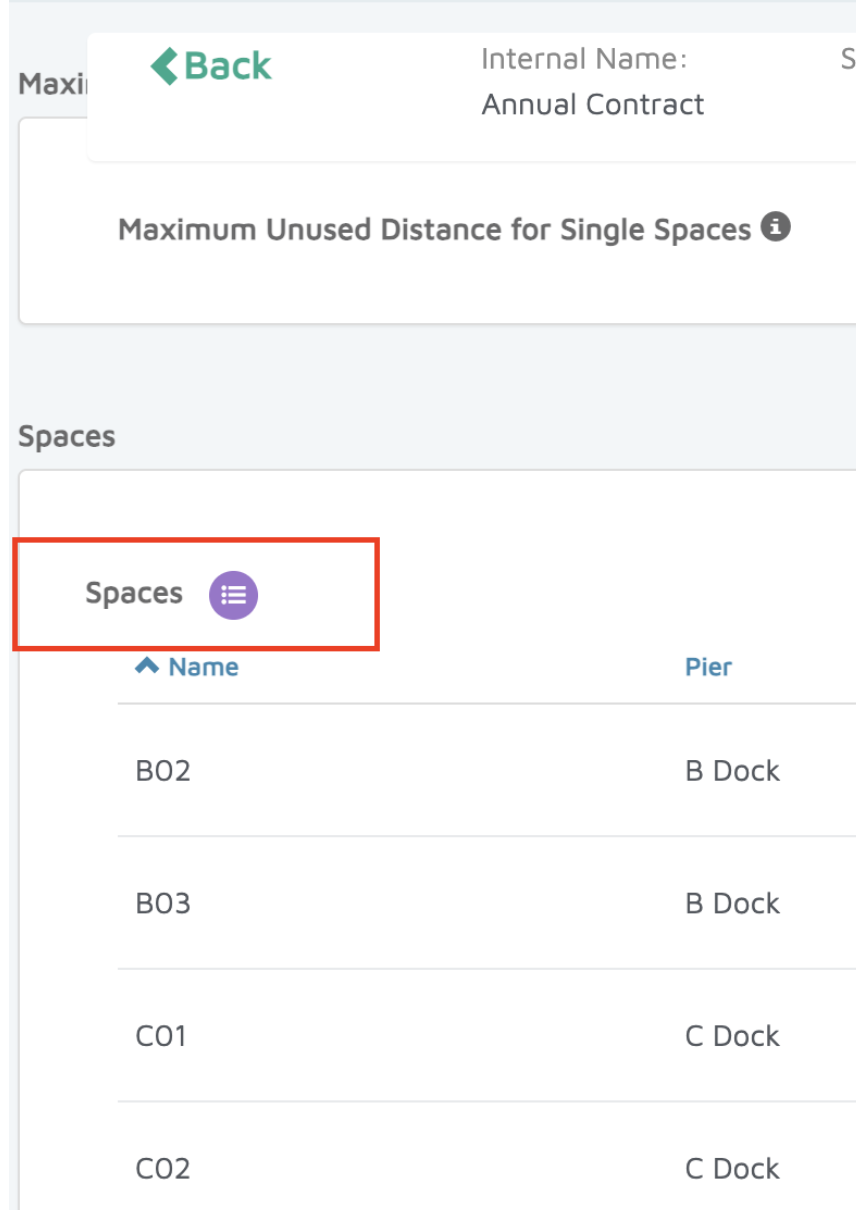Image resolution: width=856 pixels, height=1210 pixels.
Task: Click the Spaces section heading above the card
Action: pyautogui.click(x=67, y=437)
